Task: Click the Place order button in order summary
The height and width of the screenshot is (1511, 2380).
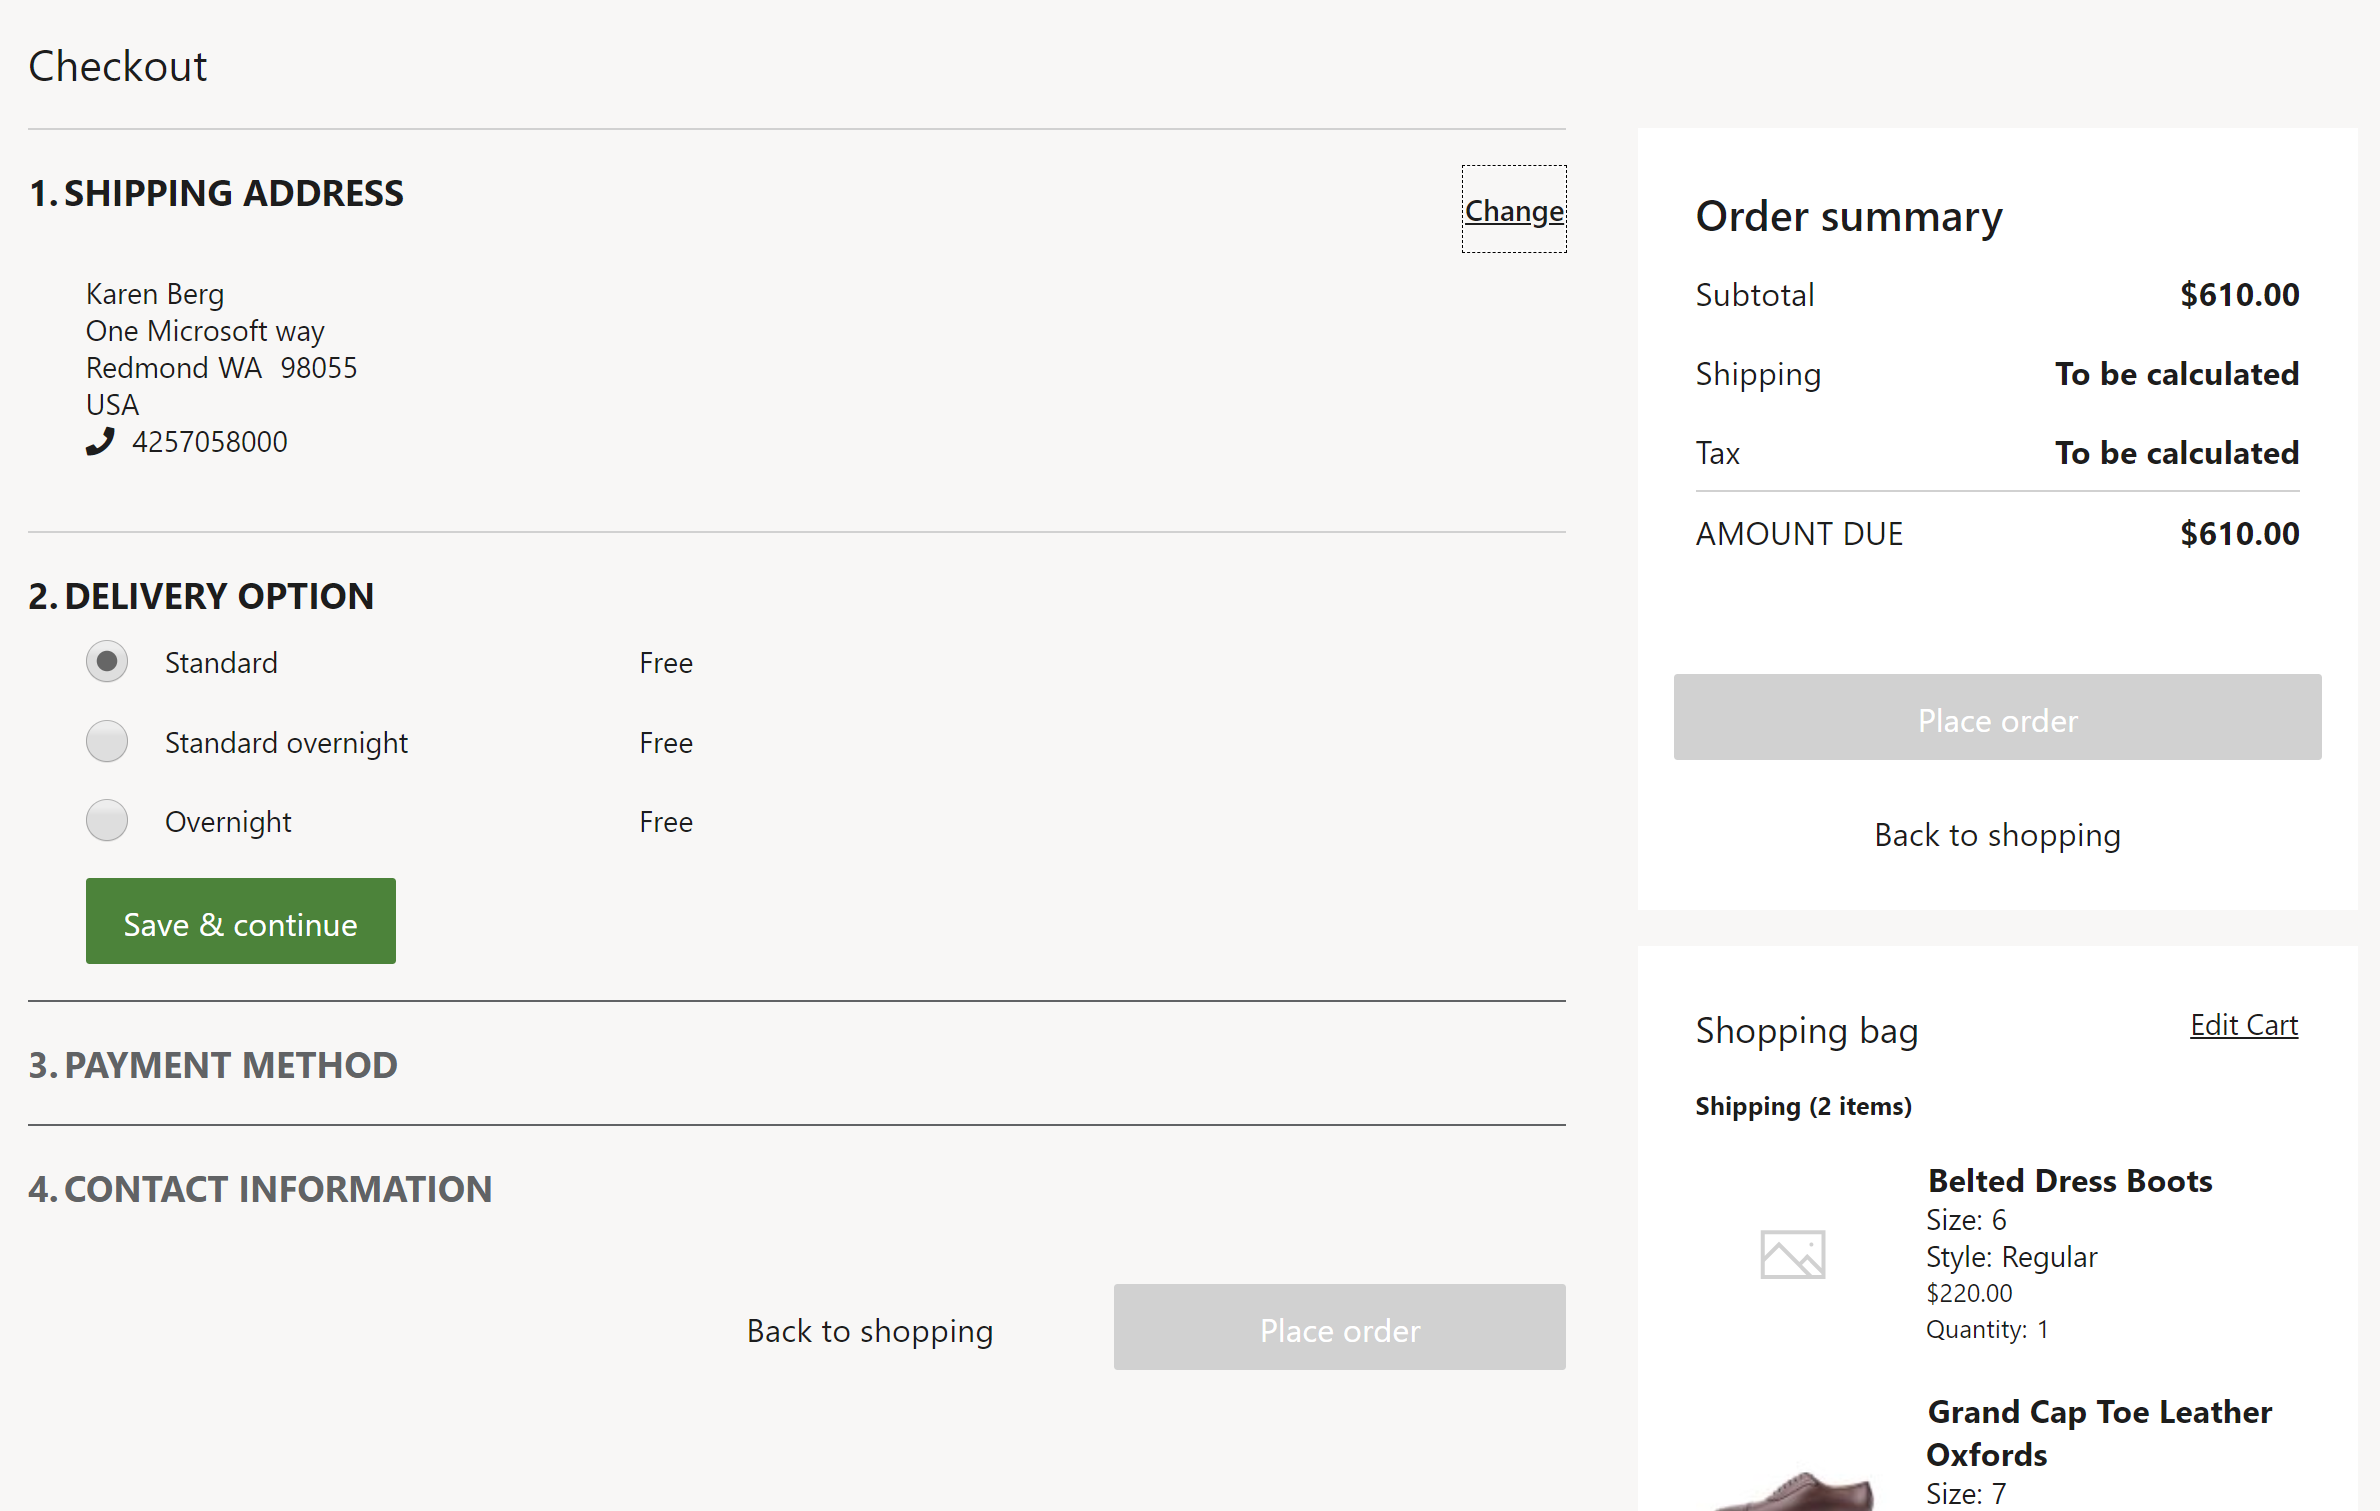Action: tap(1997, 716)
